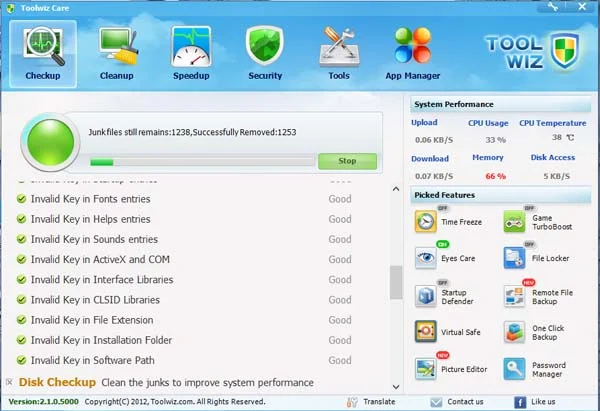The height and width of the screenshot is (411, 600).
Task: Open the App Manager section
Action: 412,54
